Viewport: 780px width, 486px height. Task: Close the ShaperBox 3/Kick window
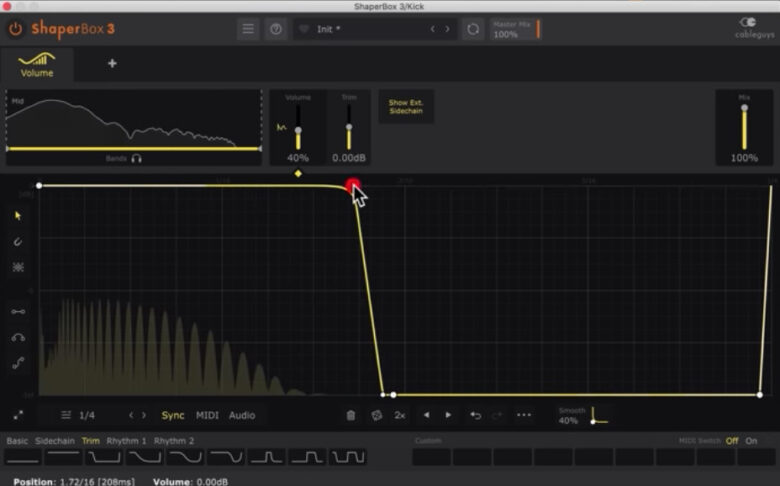point(7,6)
